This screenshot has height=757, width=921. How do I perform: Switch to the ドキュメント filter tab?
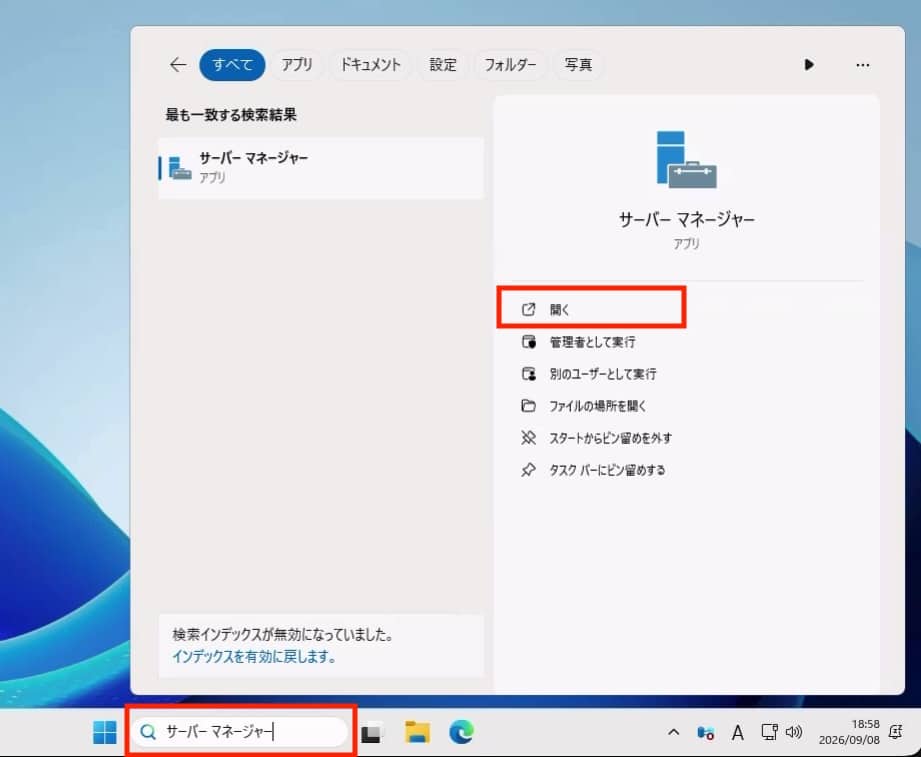coord(371,65)
